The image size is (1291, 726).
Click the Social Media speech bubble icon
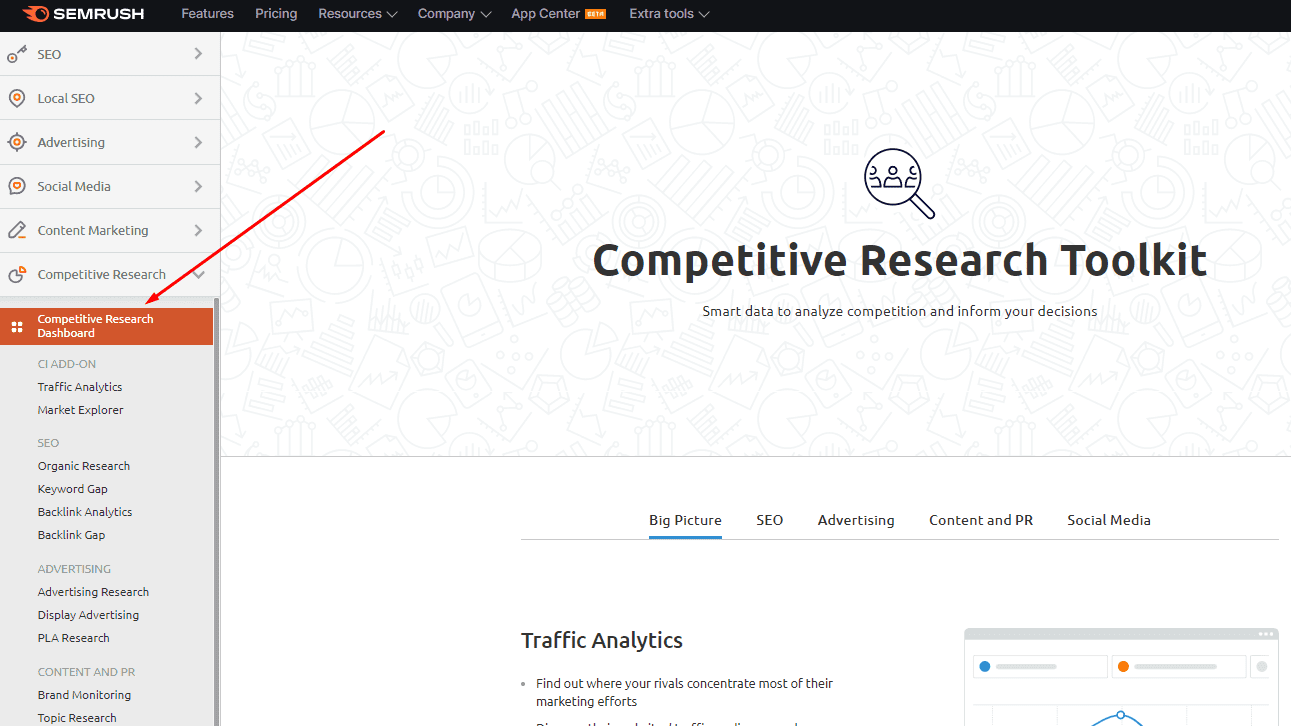[x=17, y=186]
